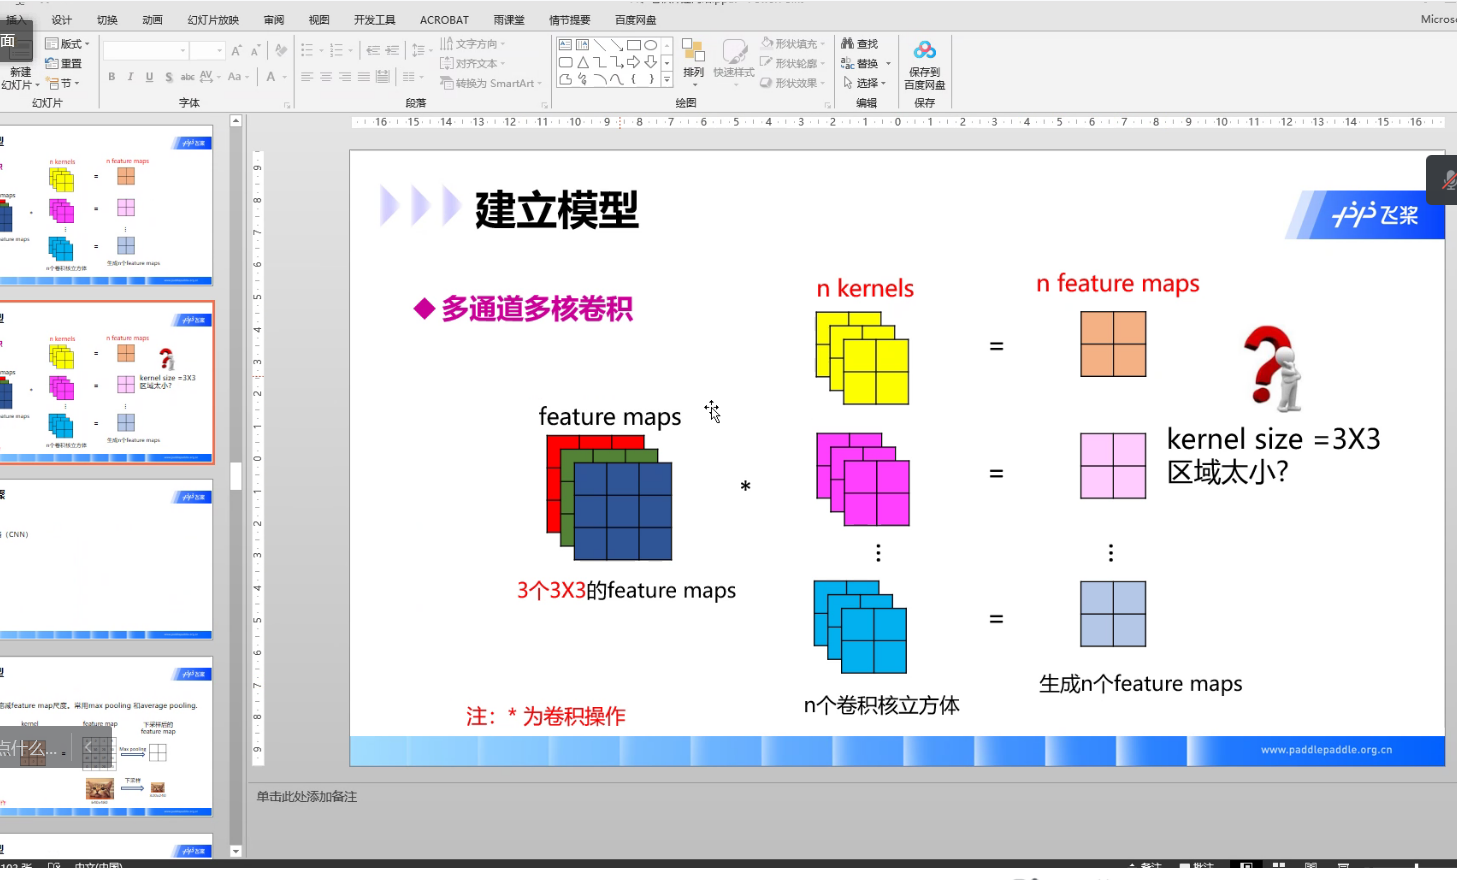Select the rounded rectangle shape

pos(566,62)
